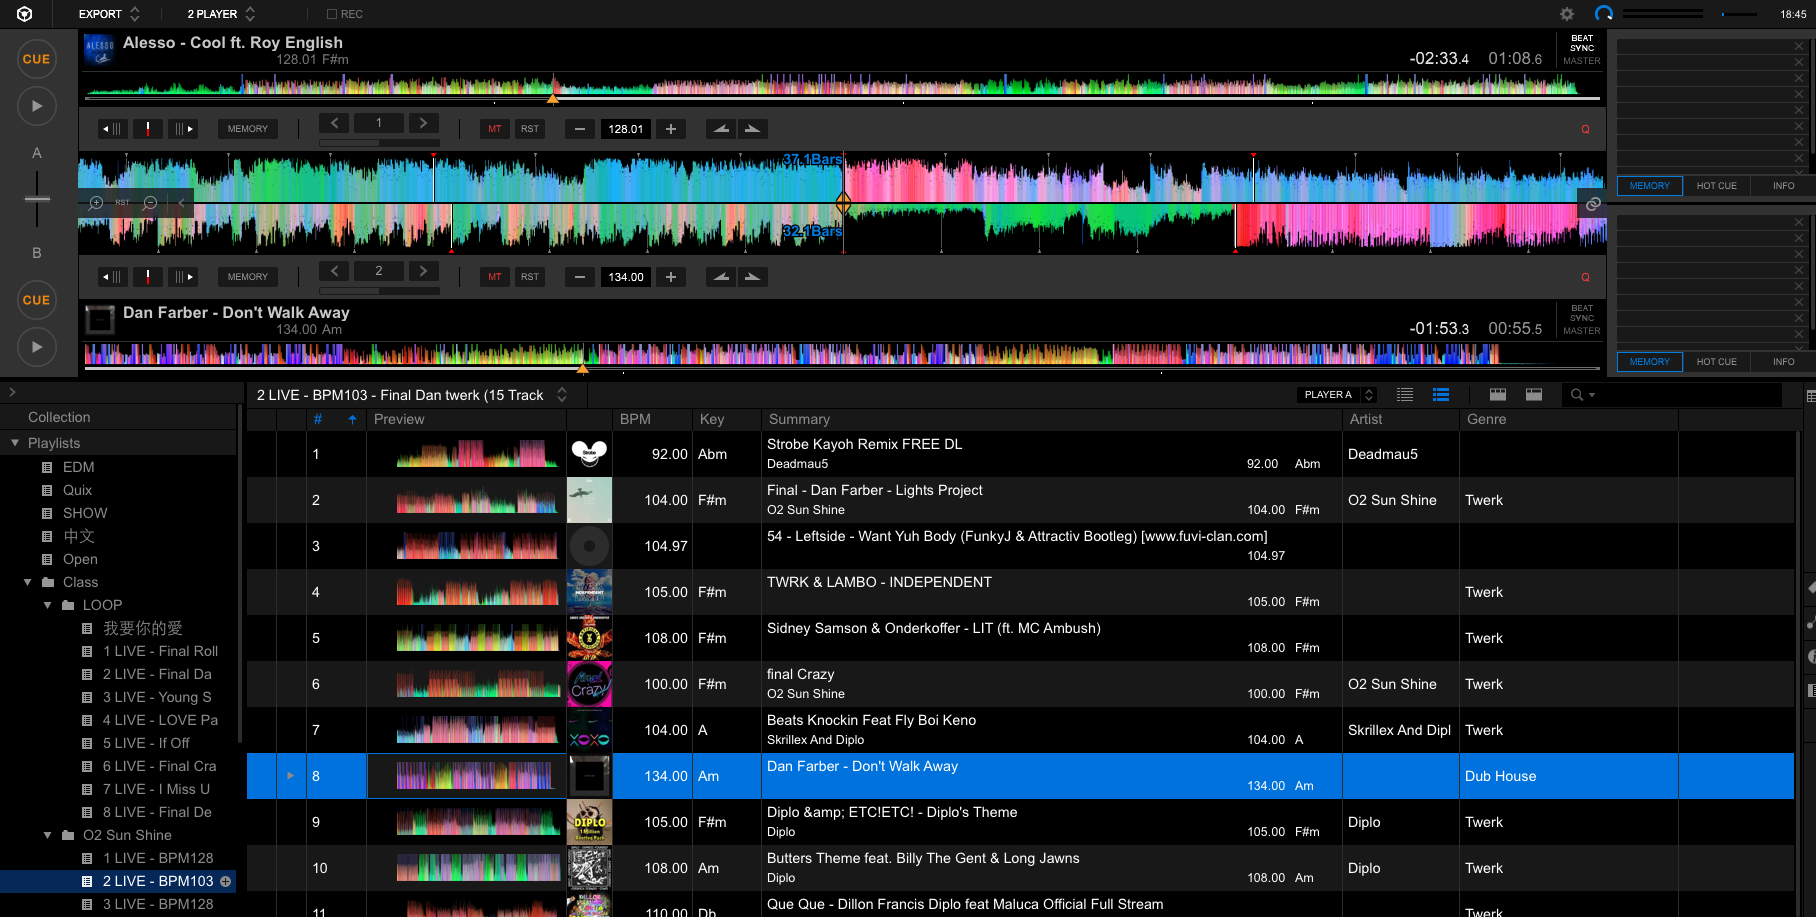Open the PLAYER A selector dropdown
The height and width of the screenshot is (917, 1816).
point(1338,395)
